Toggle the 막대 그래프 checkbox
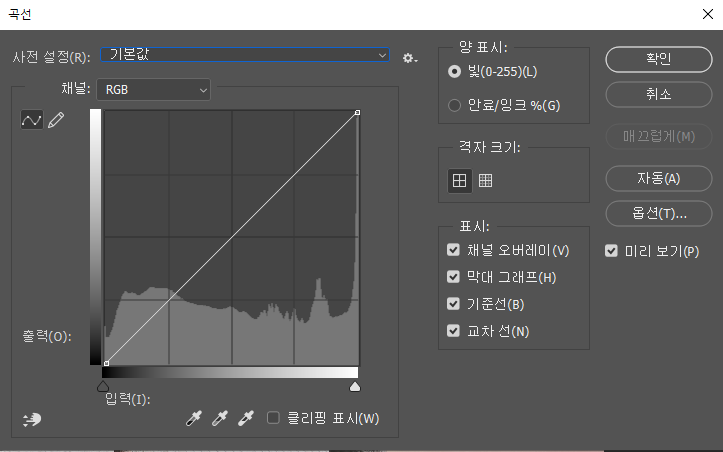The height and width of the screenshot is (452, 723). [x=453, y=277]
